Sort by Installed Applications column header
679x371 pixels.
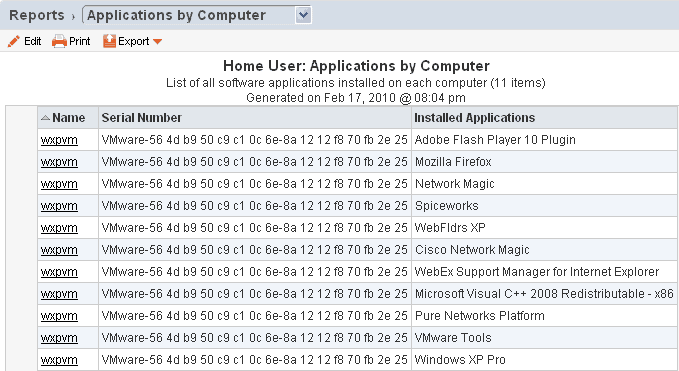[544, 118]
